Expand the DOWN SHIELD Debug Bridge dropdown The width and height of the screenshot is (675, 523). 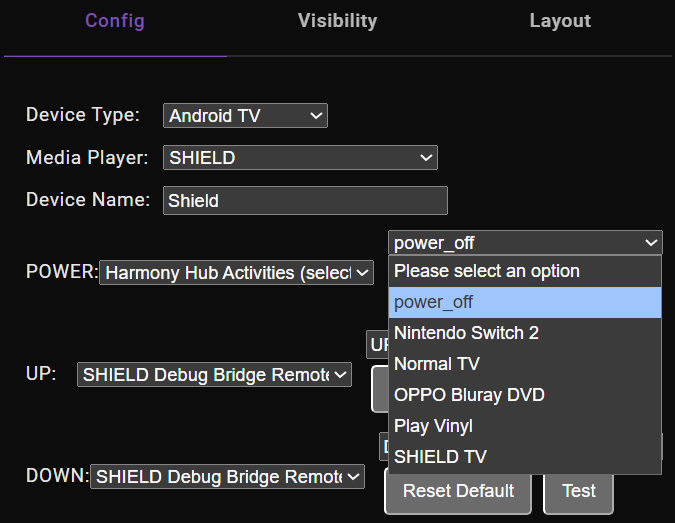227,477
